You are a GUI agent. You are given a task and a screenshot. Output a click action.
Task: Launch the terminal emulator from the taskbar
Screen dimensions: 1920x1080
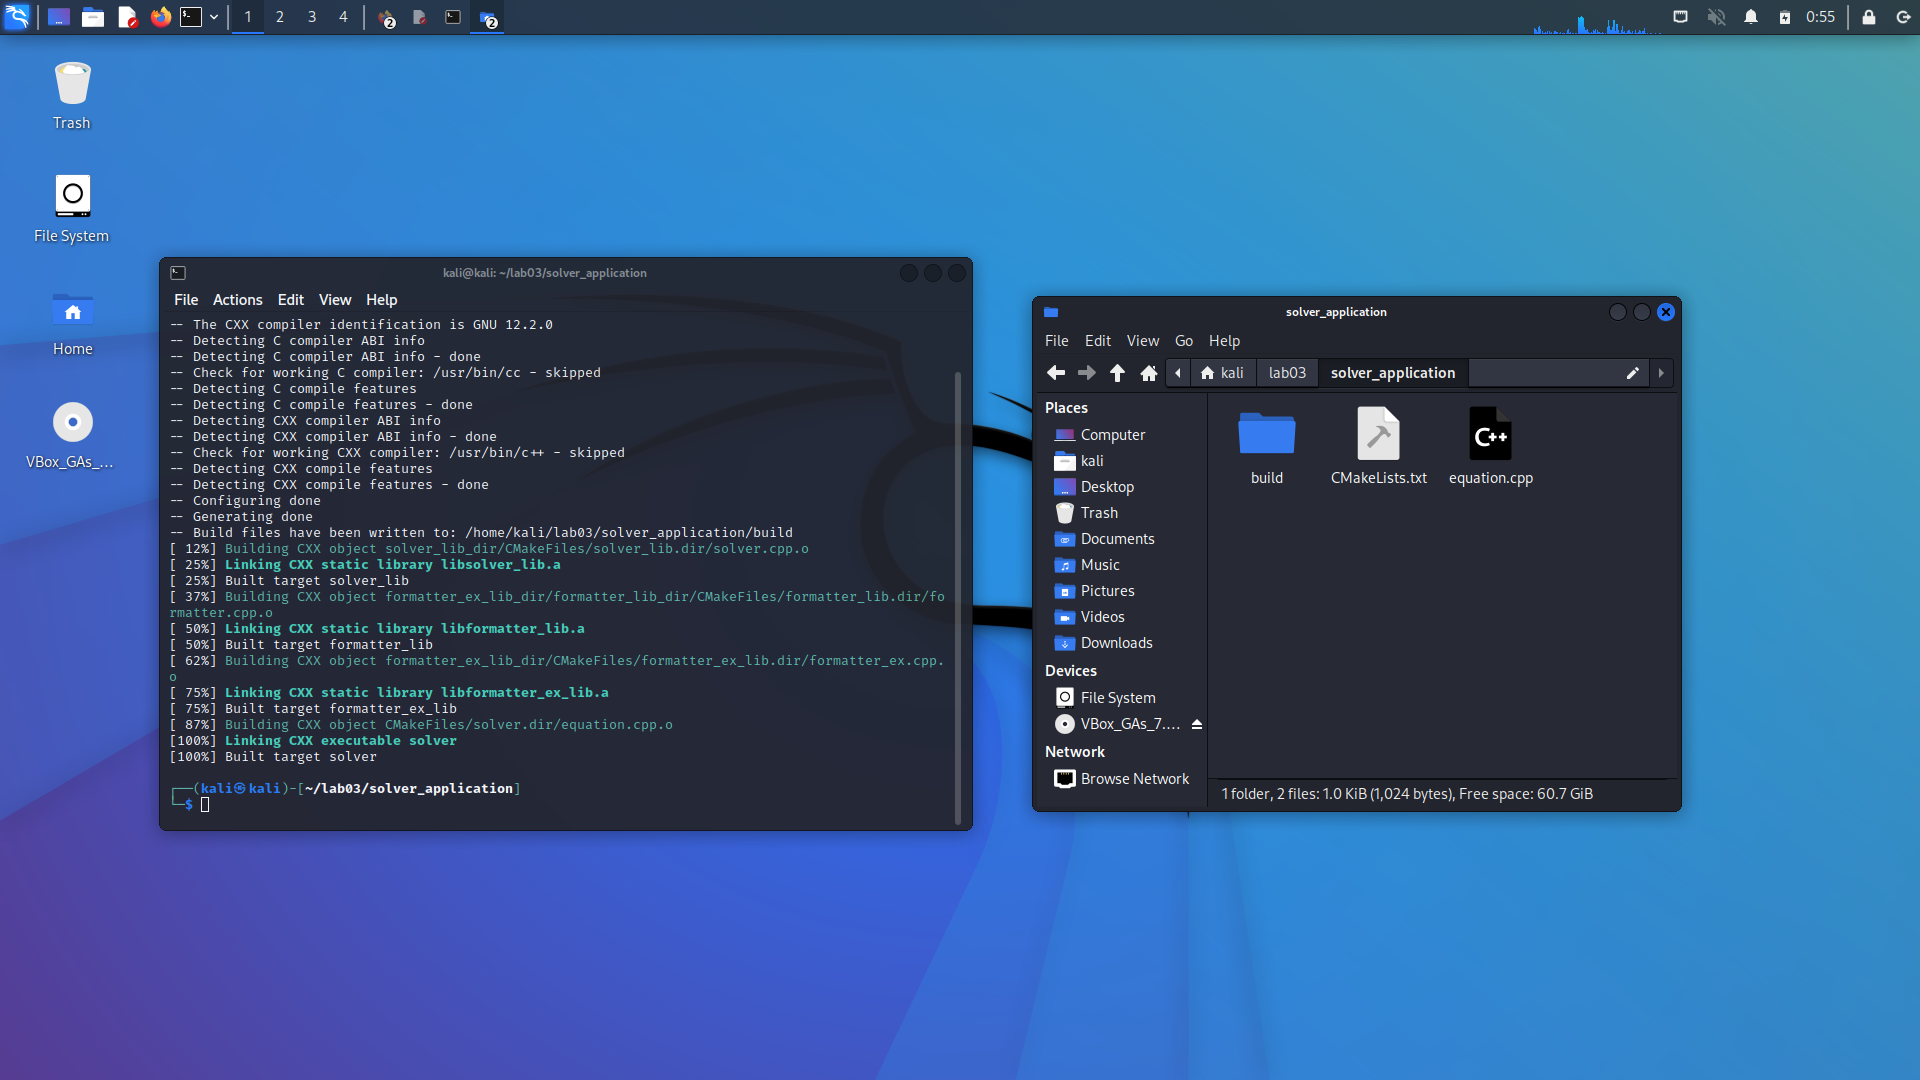[x=189, y=17]
